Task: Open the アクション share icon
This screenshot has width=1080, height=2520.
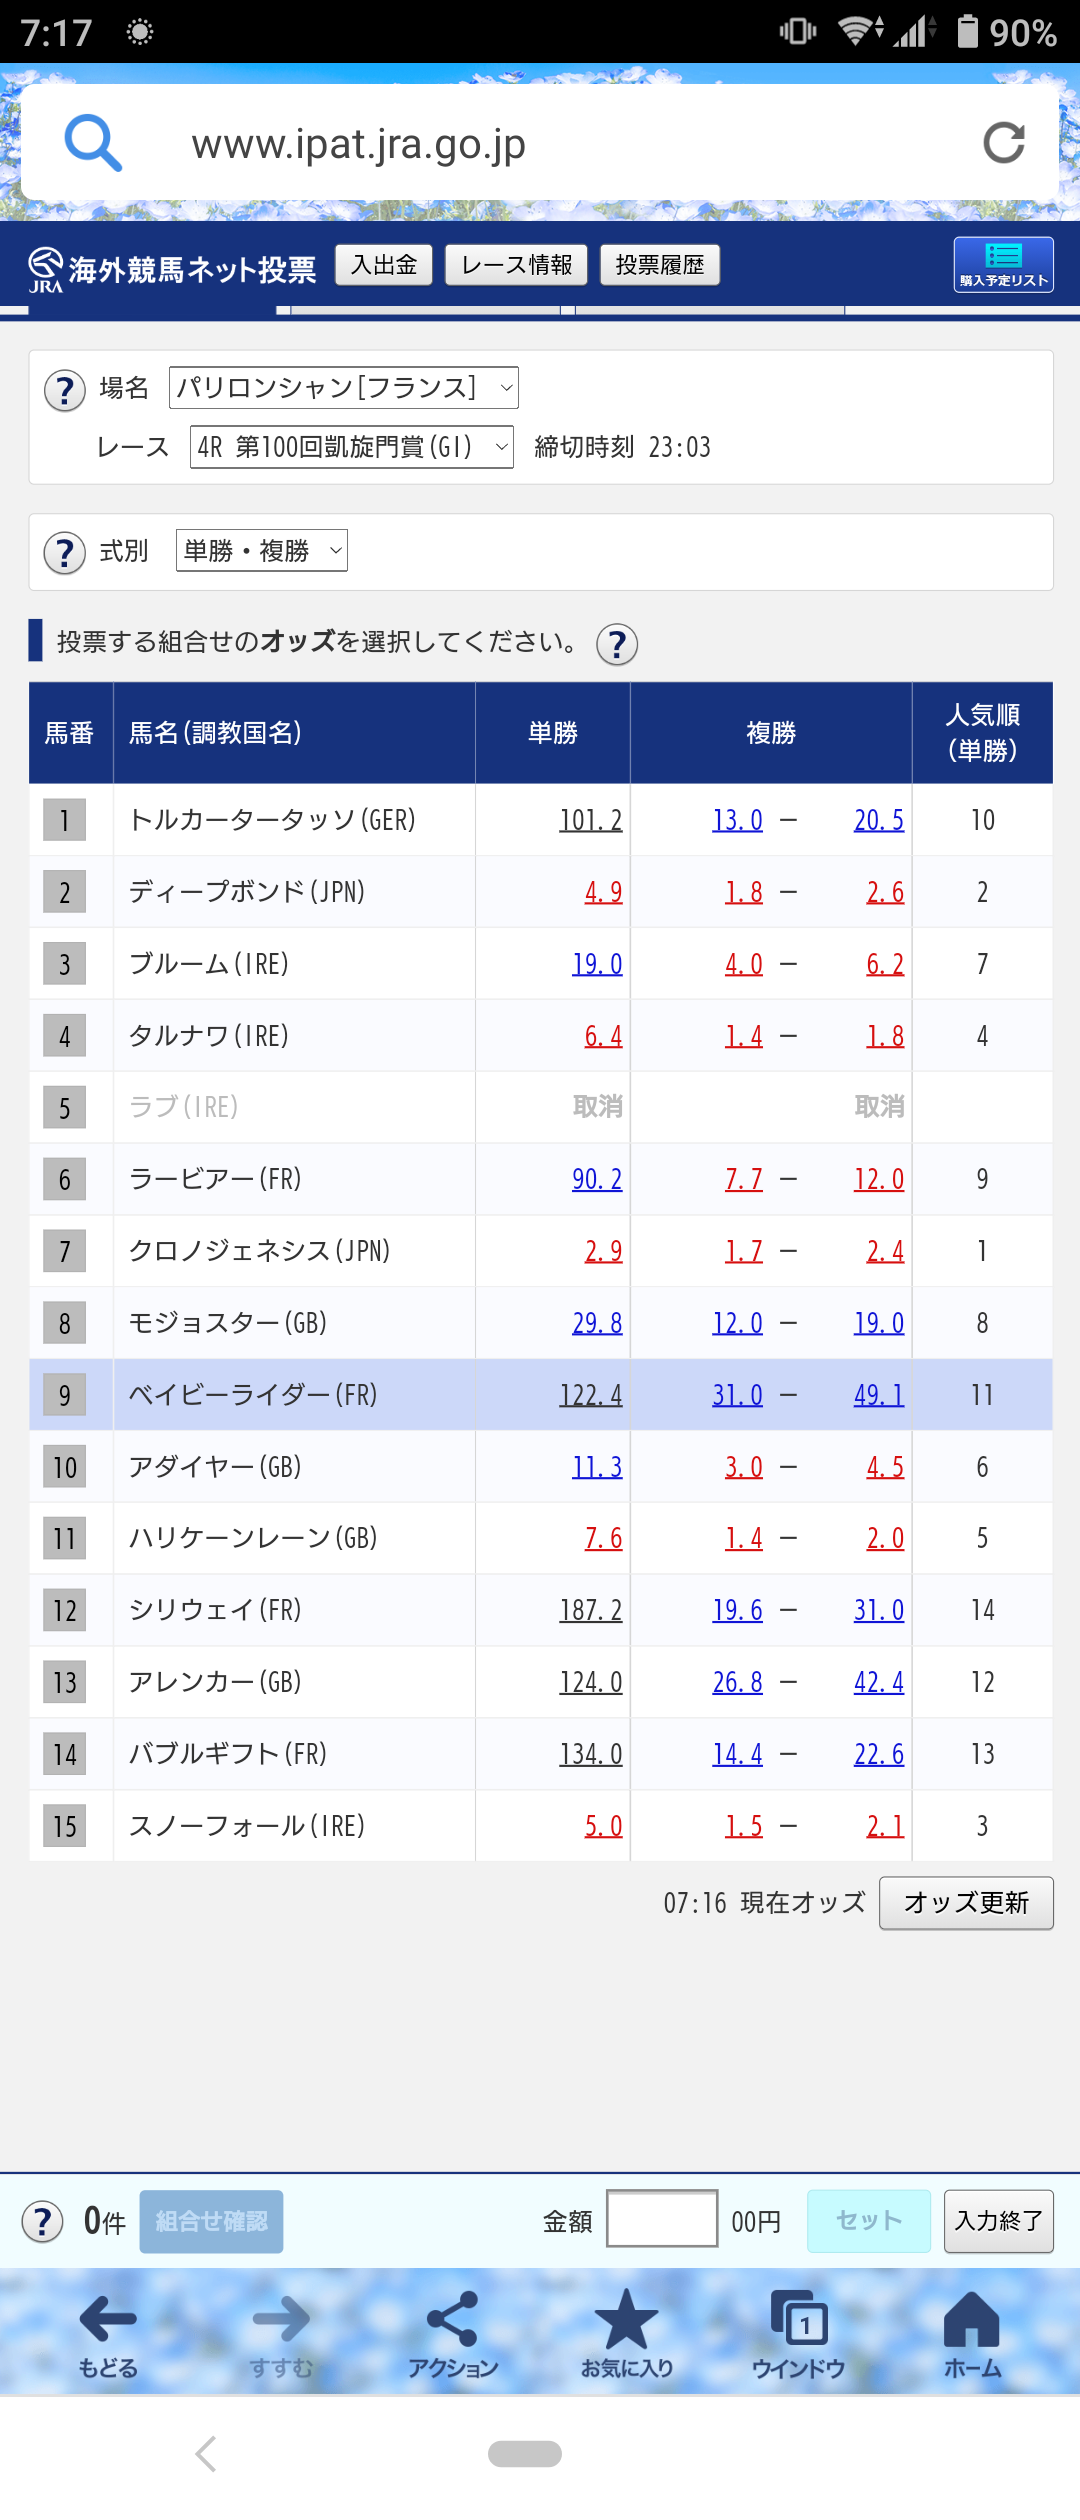Action: tap(453, 2334)
